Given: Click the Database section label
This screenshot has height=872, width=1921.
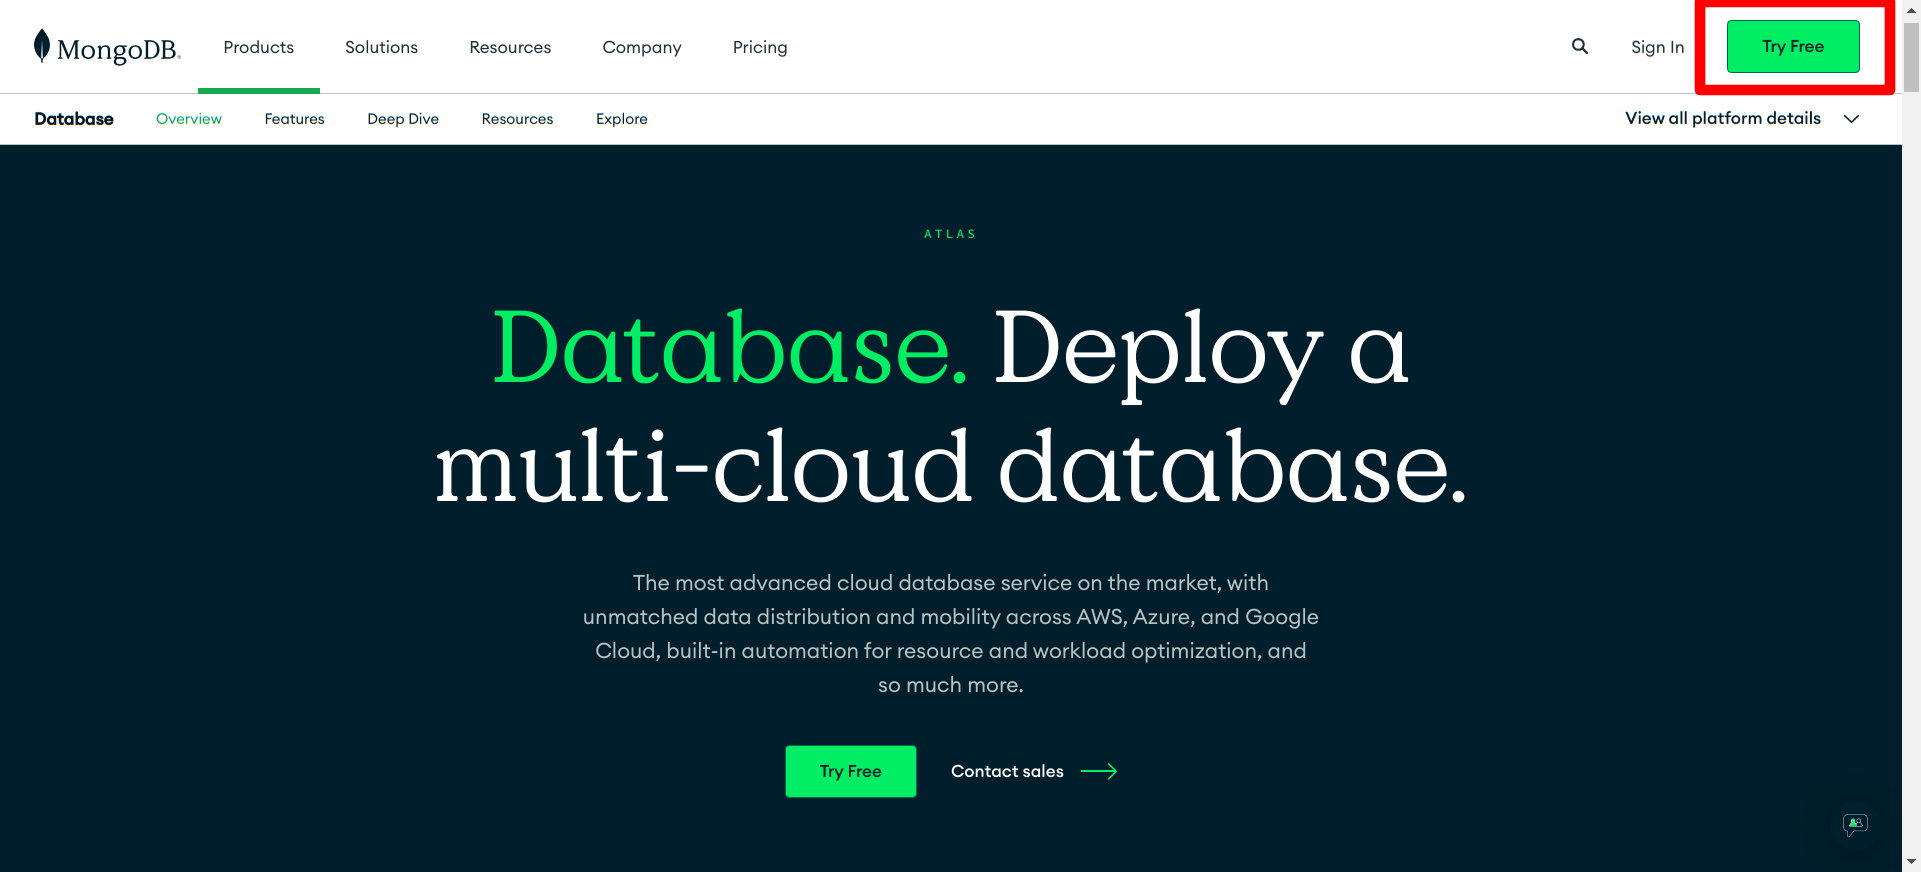Looking at the screenshot, I should [x=74, y=119].
